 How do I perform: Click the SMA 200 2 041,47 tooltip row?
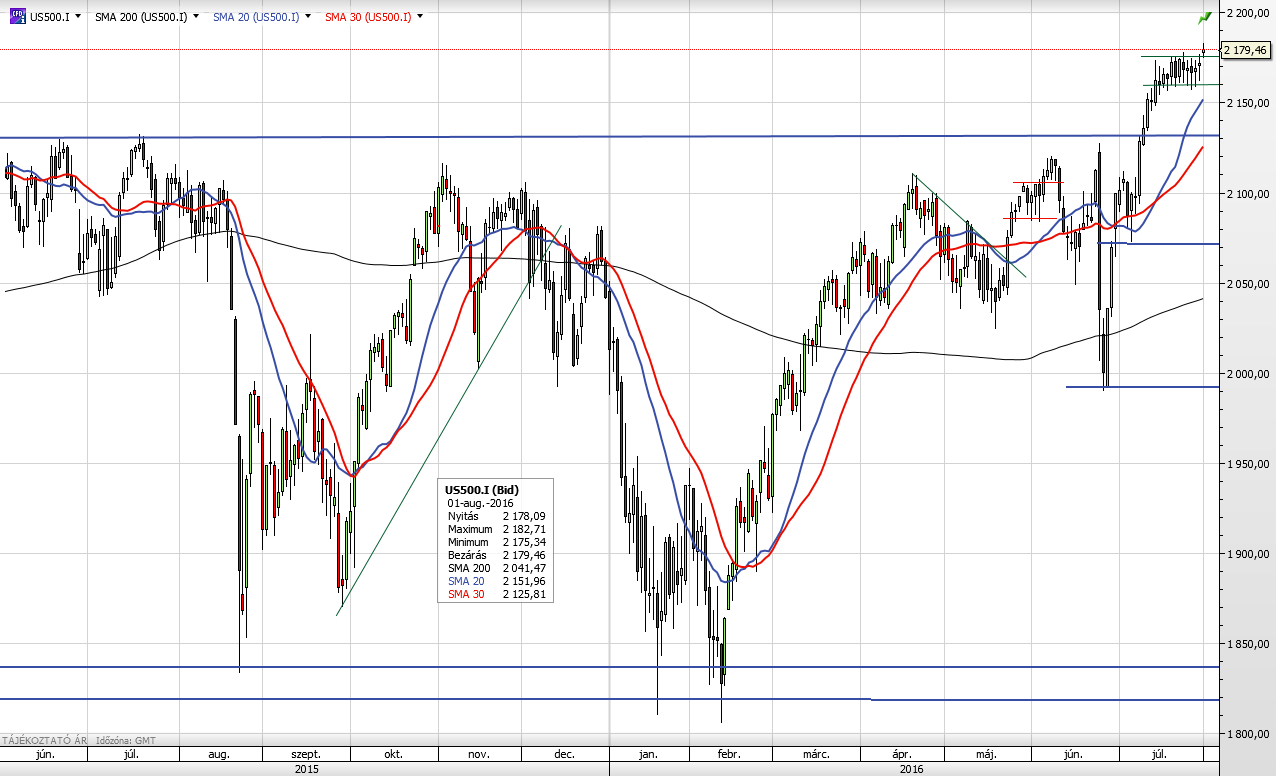pos(495,567)
